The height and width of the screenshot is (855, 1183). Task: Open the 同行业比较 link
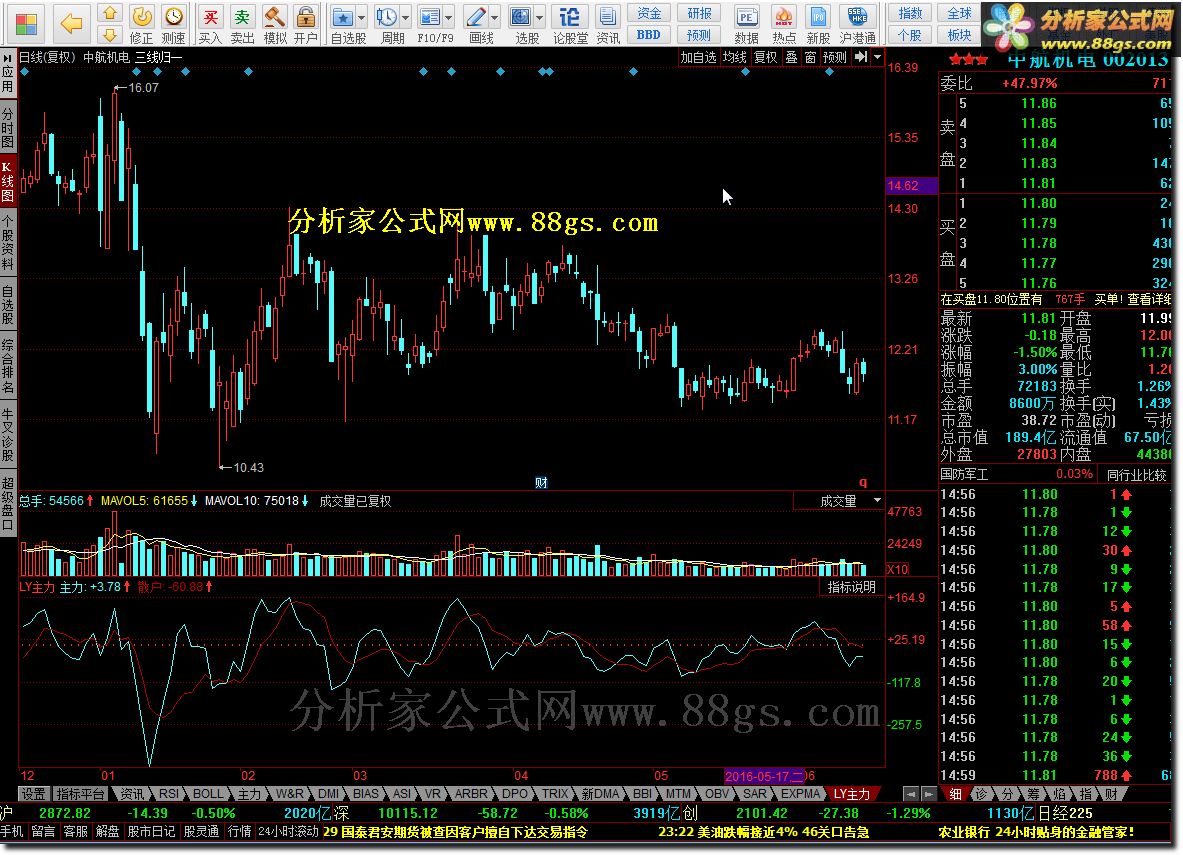pos(1136,475)
